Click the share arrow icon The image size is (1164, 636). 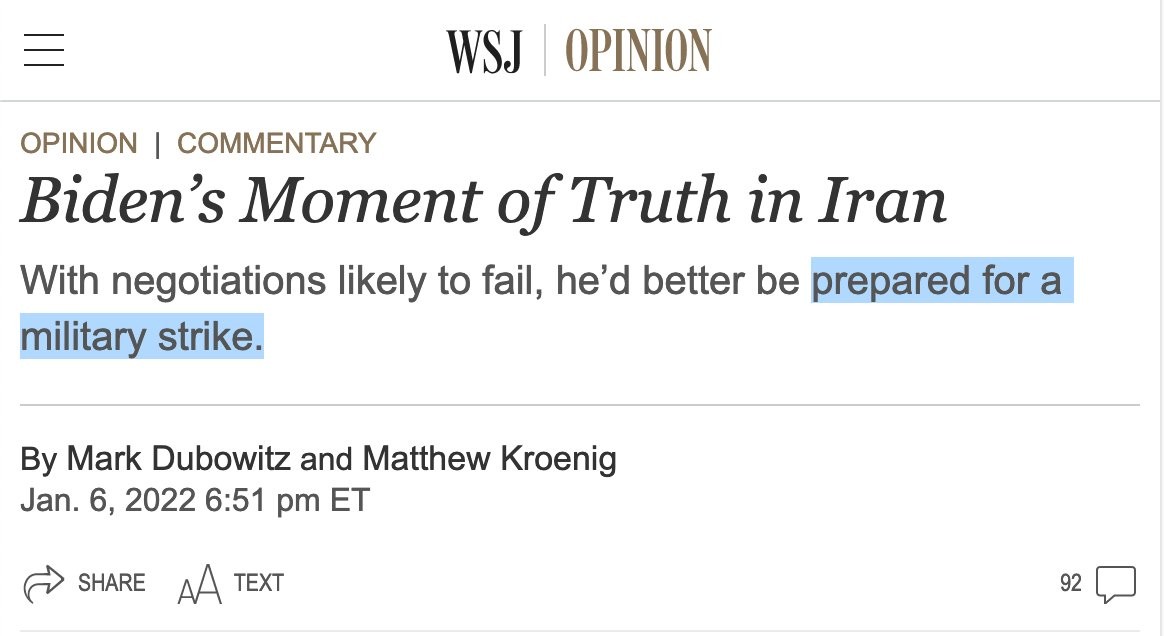pyautogui.click(x=42, y=584)
